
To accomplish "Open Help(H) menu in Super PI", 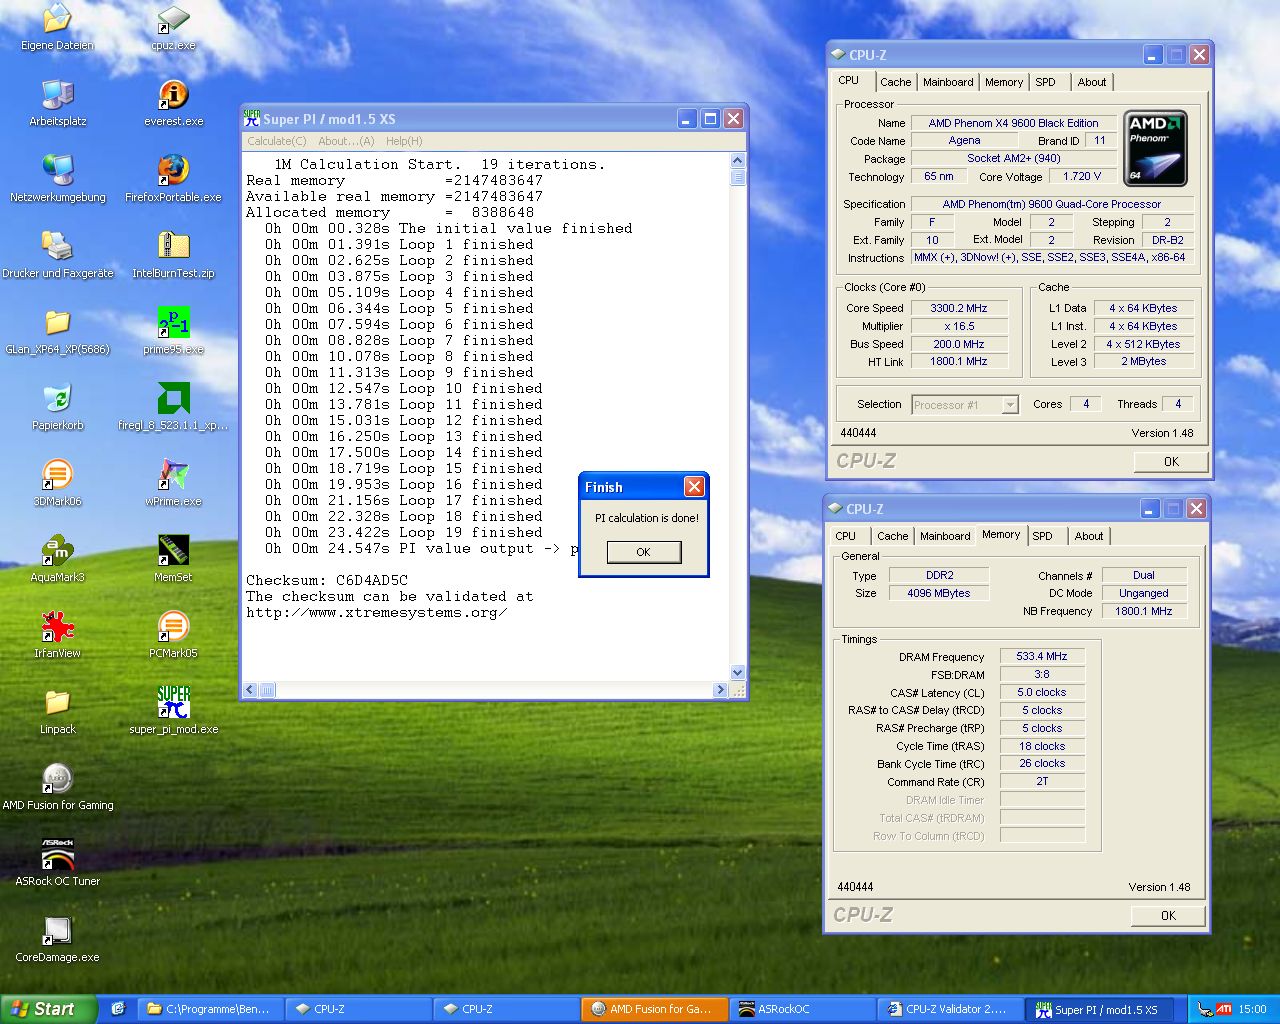I will (404, 141).
